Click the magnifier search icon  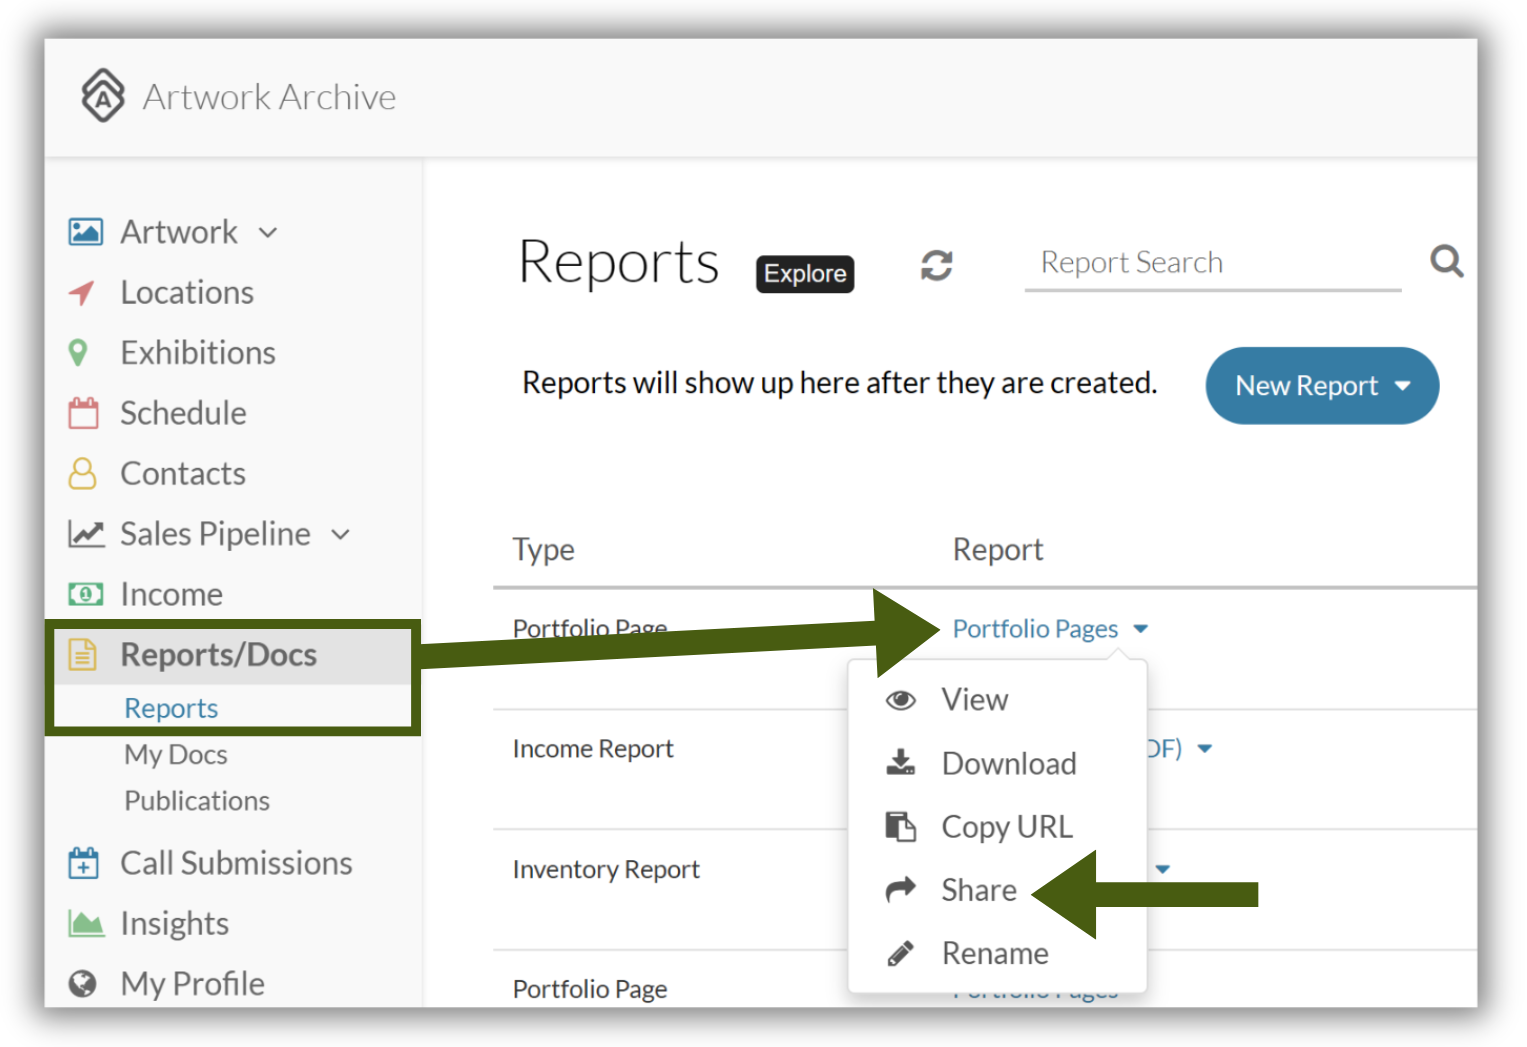pos(1446,262)
